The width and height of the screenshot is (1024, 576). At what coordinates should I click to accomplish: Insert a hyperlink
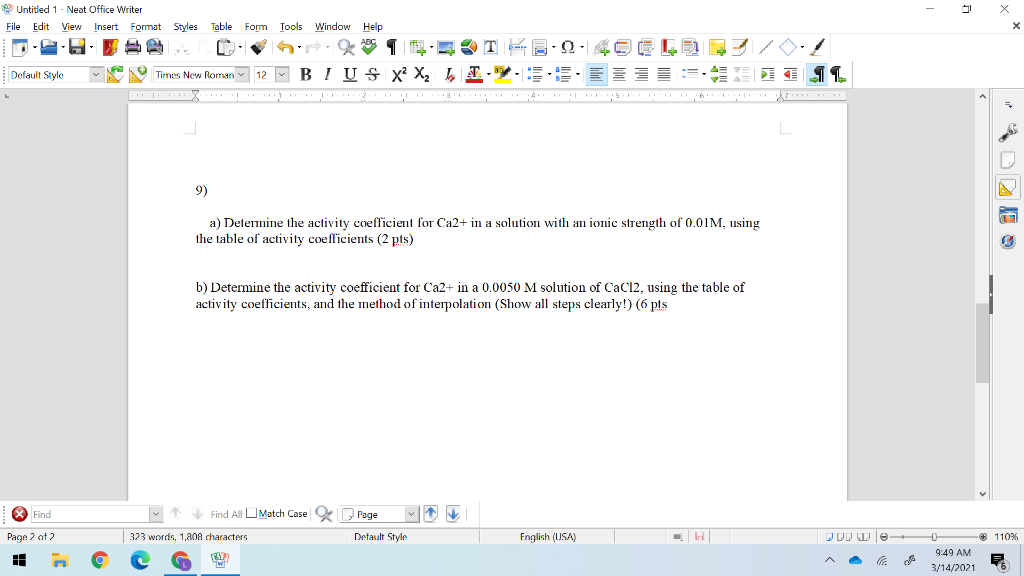point(601,47)
